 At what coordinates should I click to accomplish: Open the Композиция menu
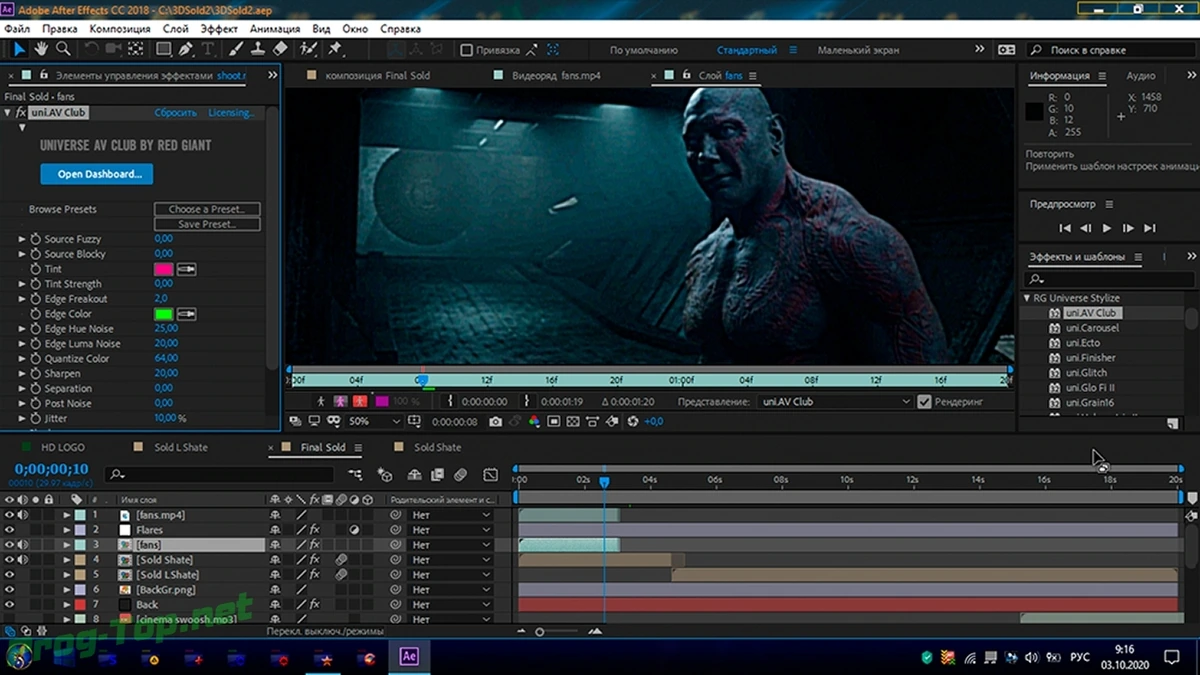coord(120,29)
